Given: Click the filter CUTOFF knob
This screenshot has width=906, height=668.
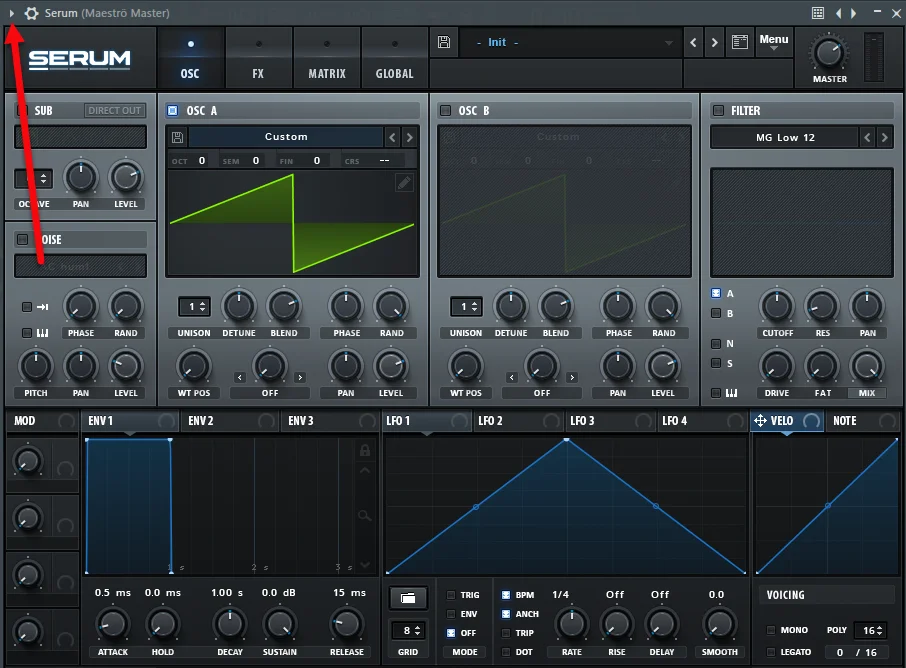Looking at the screenshot, I should pyautogui.click(x=777, y=306).
